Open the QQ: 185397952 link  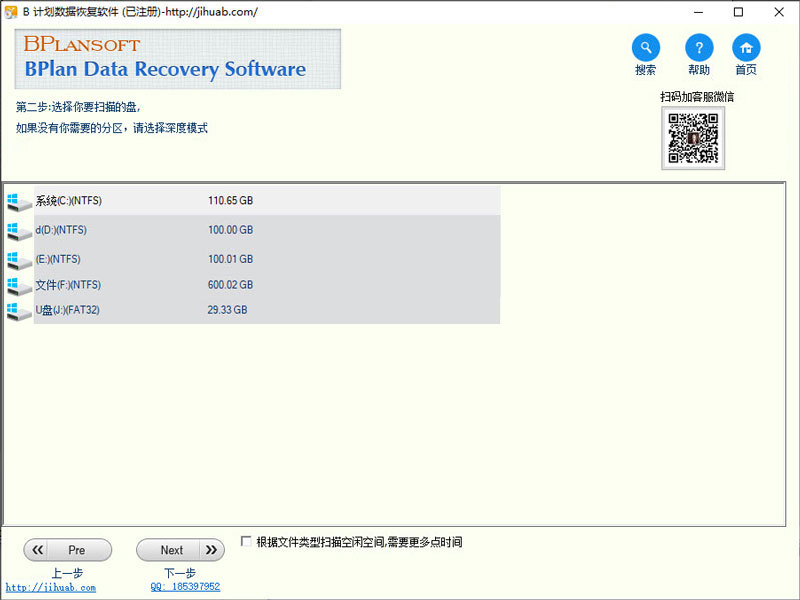(x=185, y=587)
